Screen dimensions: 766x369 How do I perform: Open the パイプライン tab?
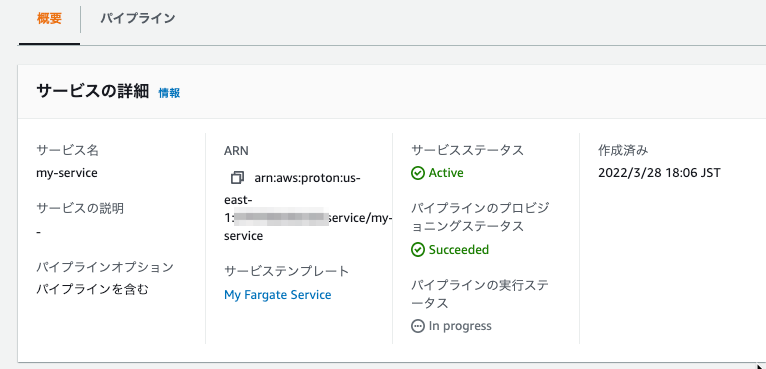138,19
